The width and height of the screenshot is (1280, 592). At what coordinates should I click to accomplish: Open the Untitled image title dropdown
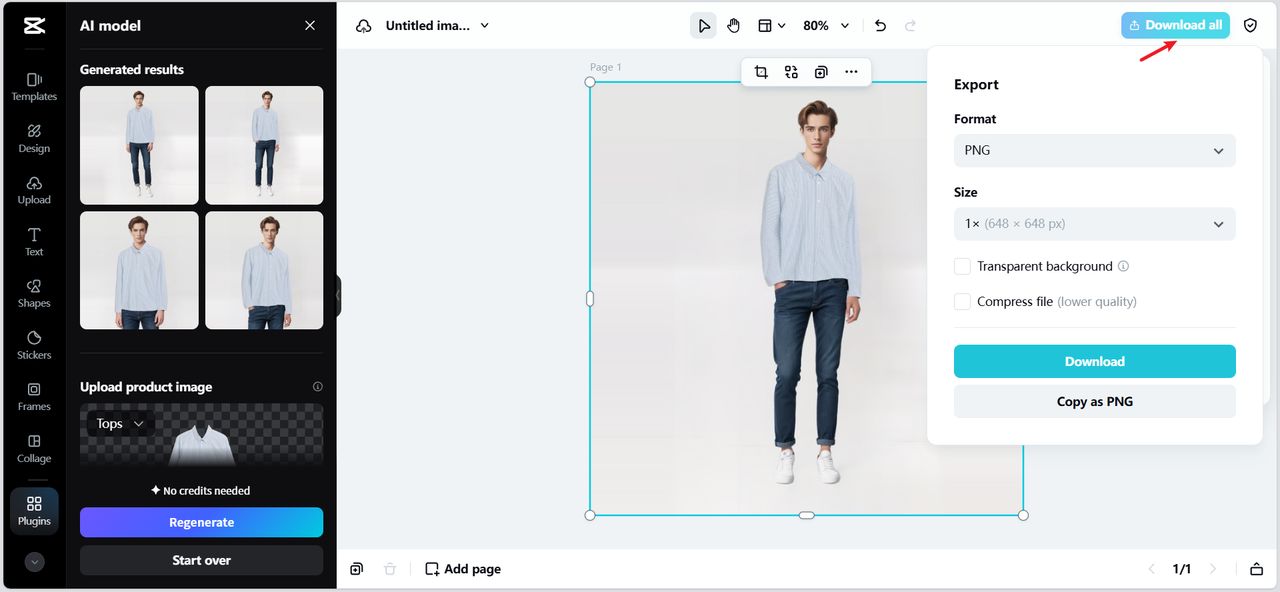click(438, 26)
